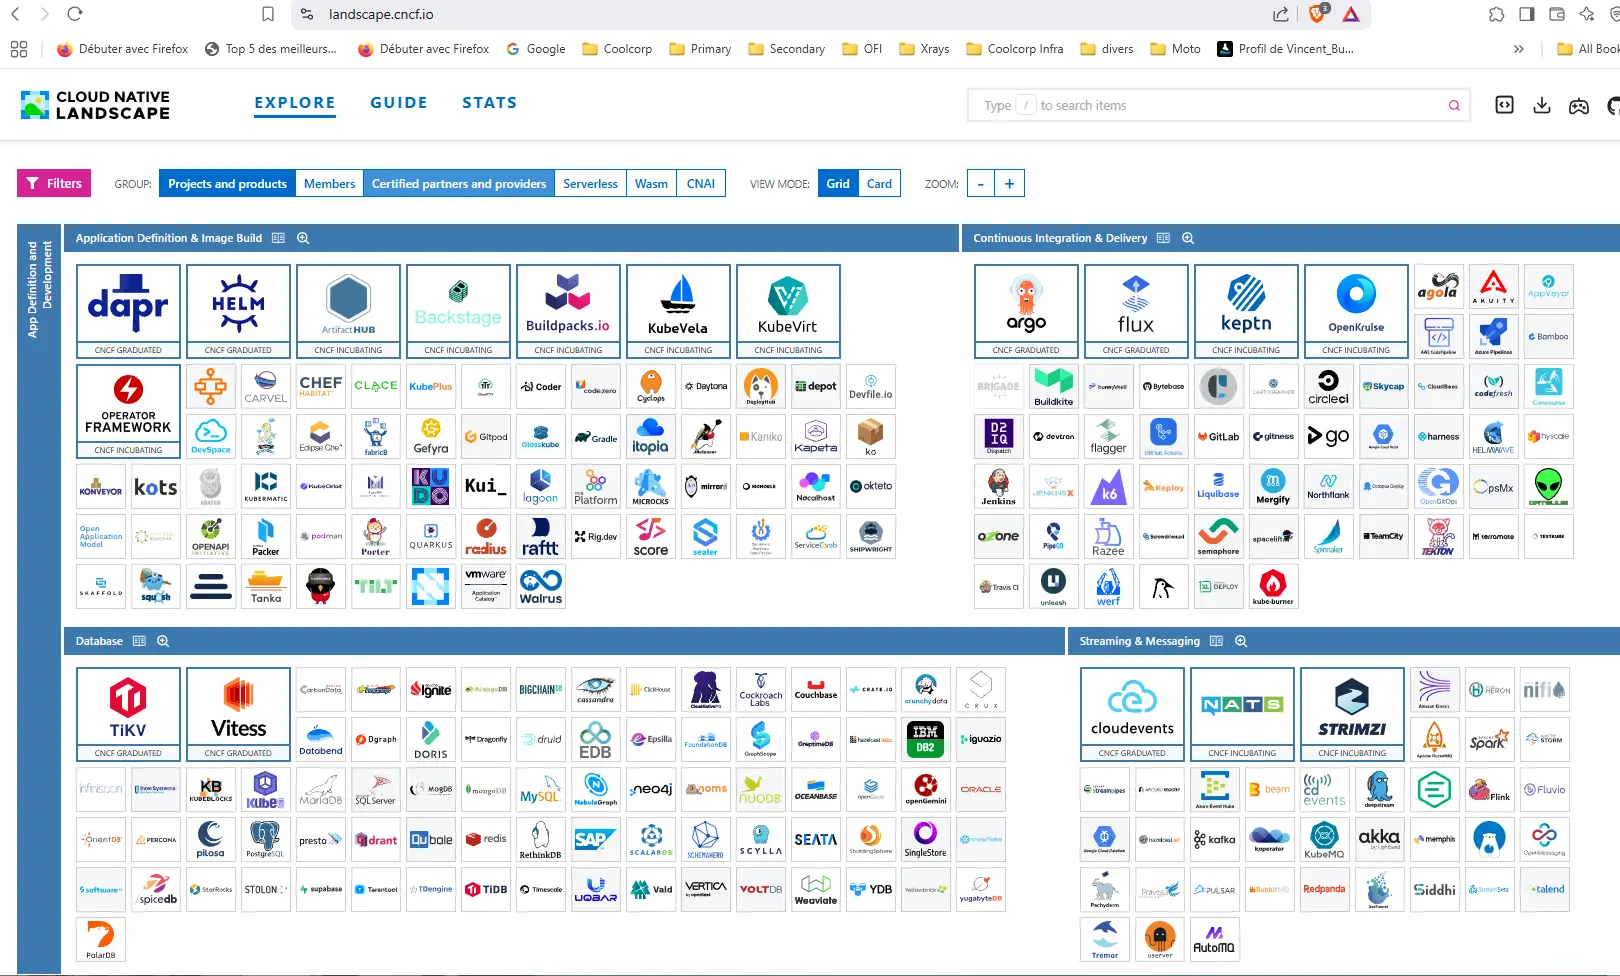Open the Filters panel
Image resolution: width=1620 pixels, height=976 pixels.
tap(54, 183)
